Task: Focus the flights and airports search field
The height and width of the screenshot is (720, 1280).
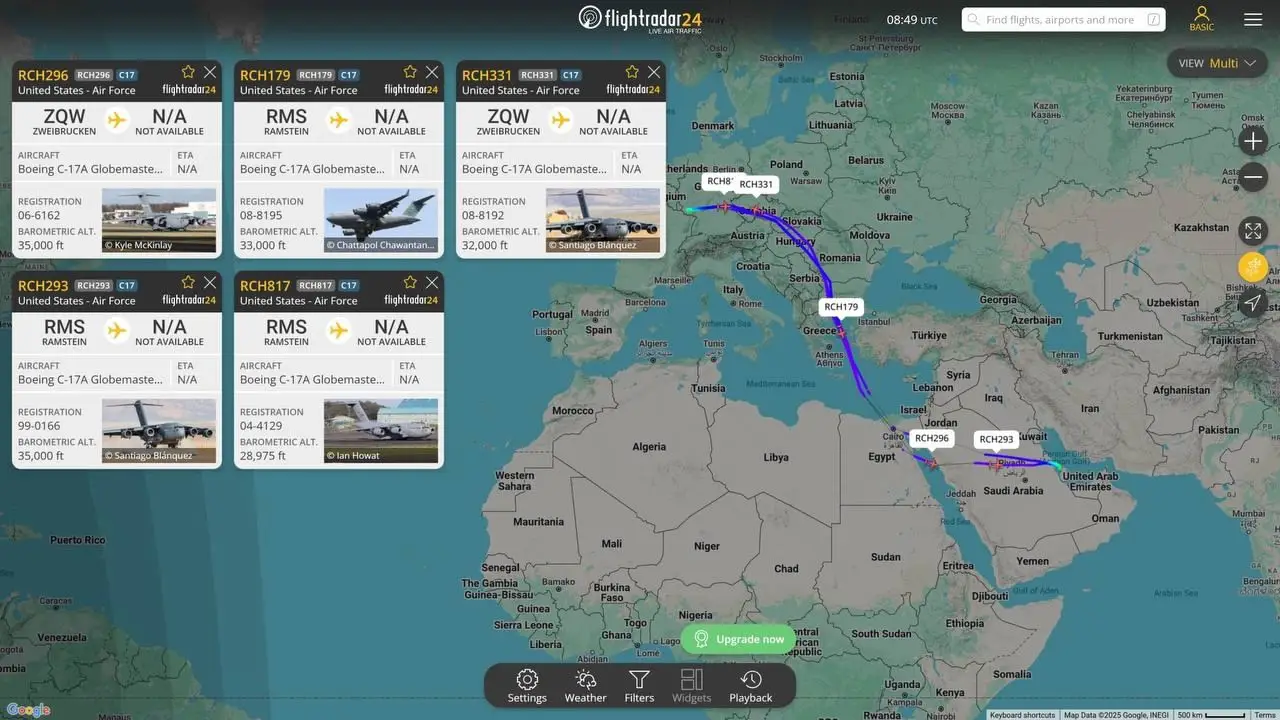Action: coord(1064,19)
